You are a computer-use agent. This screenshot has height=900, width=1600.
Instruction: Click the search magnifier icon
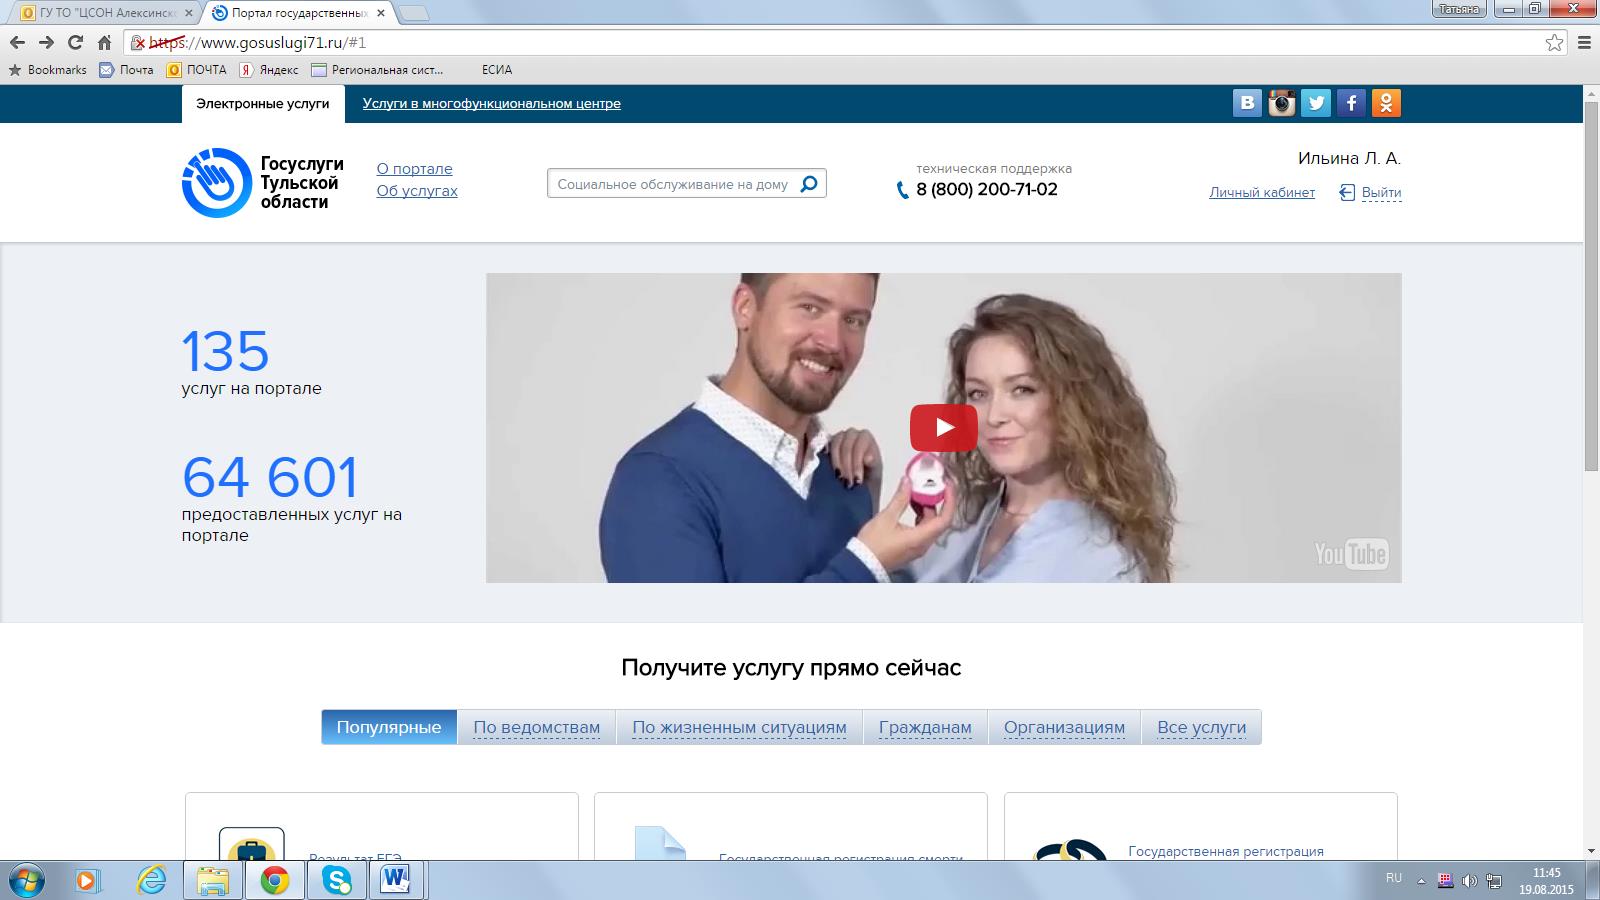[x=809, y=184]
